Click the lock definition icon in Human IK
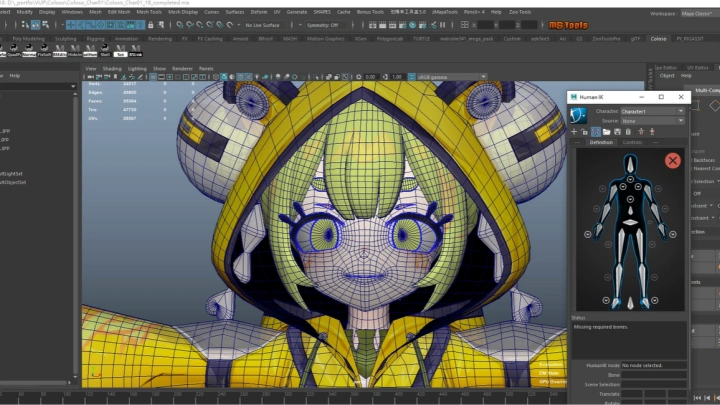 pyautogui.click(x=584, y=132)
